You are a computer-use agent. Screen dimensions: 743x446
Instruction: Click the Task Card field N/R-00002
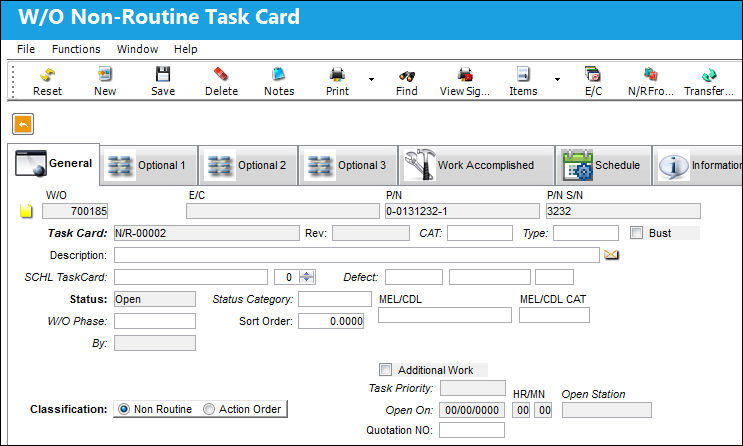[x=207, y=233]
